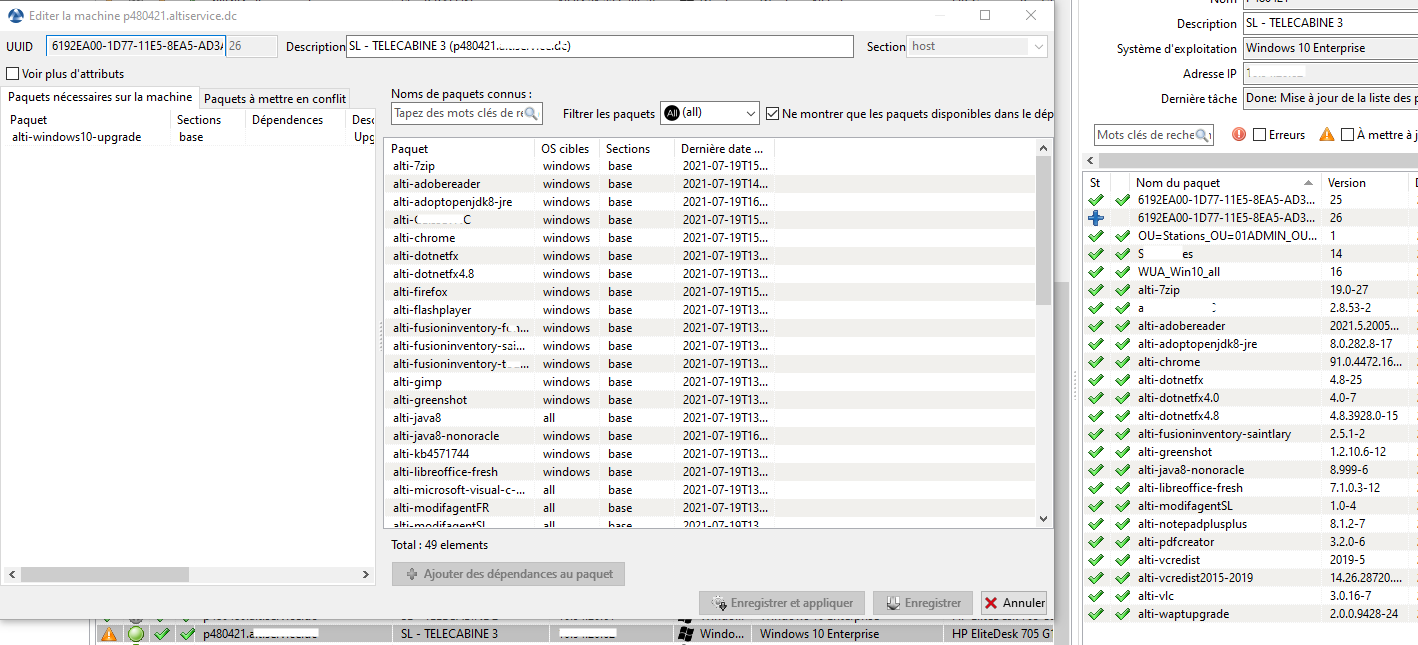Click the anchor icon on Ajouter des dépendances button
Screen dimensions: 1418x645
(411, 573)
